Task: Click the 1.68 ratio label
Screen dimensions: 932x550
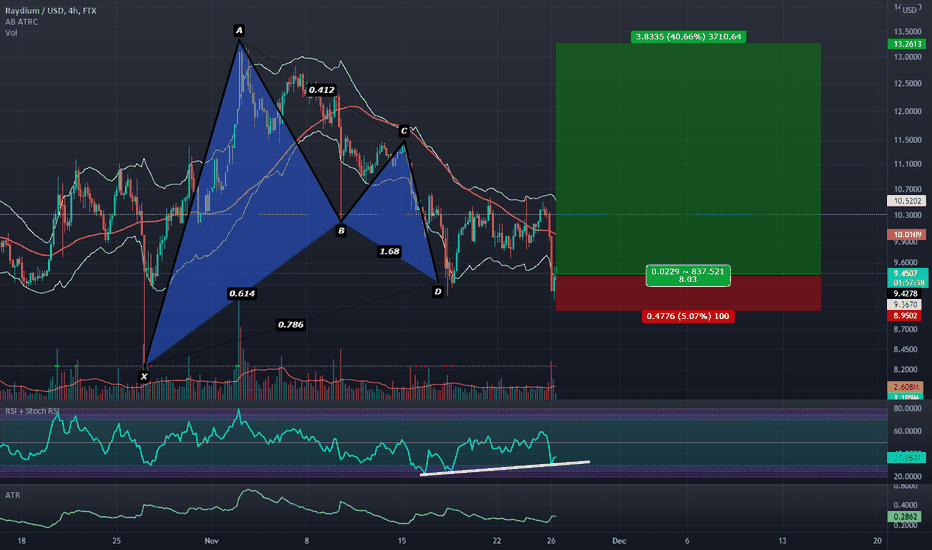Action: tap(389, 252)
